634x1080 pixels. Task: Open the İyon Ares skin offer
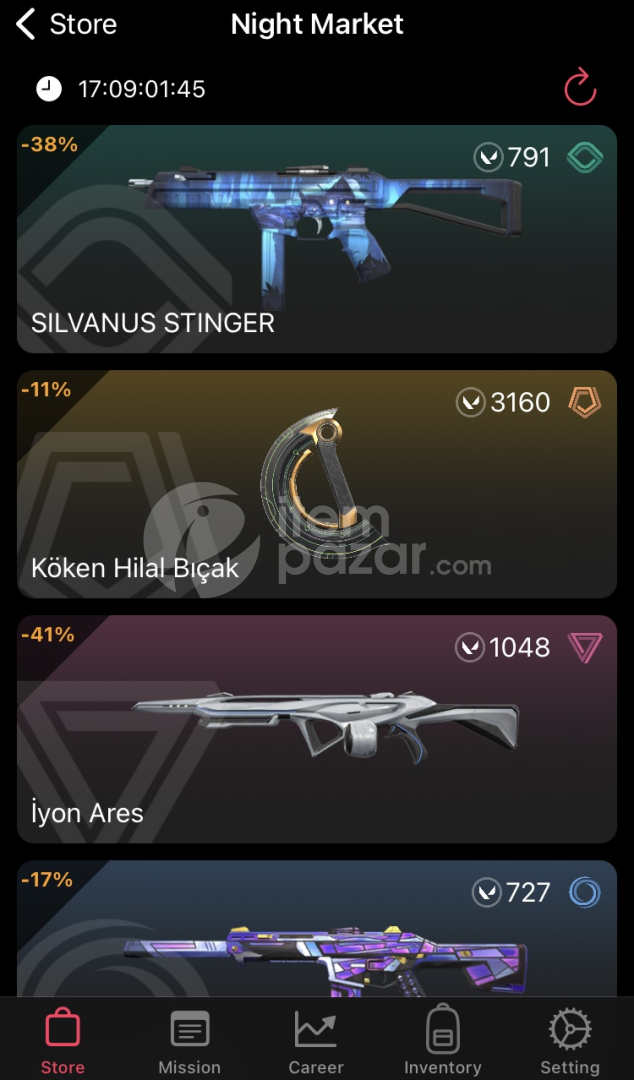tap(317, 729)
